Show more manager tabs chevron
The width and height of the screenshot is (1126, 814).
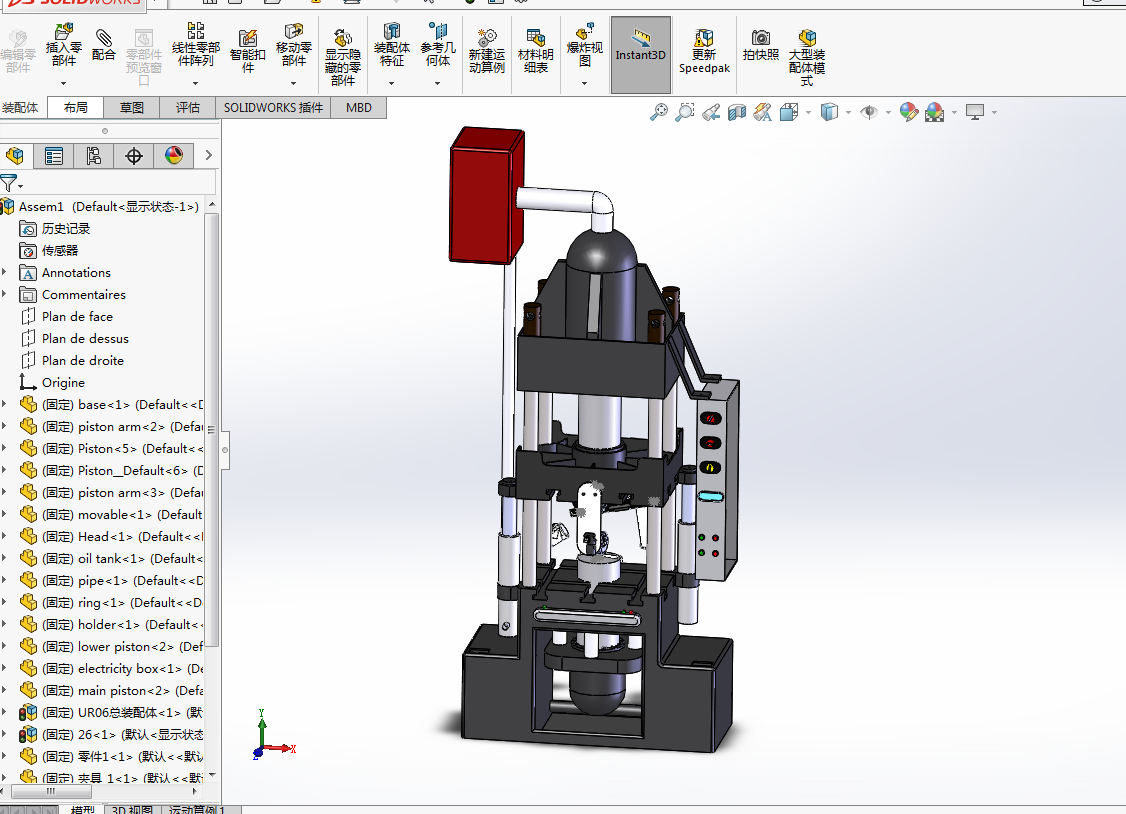point(208,155)
